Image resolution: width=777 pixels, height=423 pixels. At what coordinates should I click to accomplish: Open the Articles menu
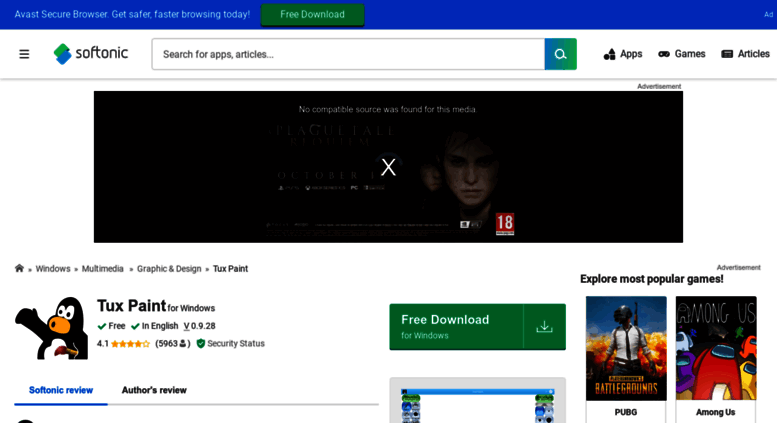pos(745,54)
